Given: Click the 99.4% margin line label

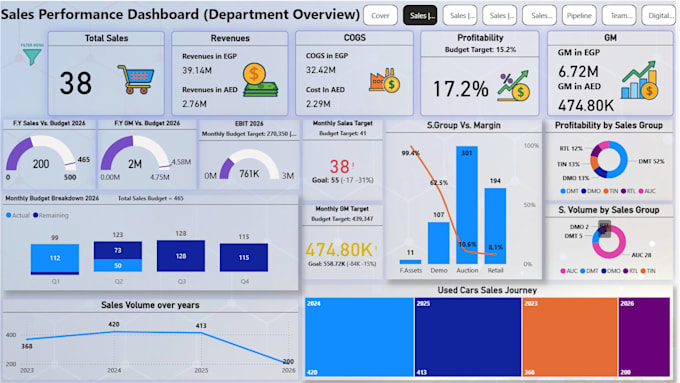Looking at the screenshot, I should [x=410, y=153].
